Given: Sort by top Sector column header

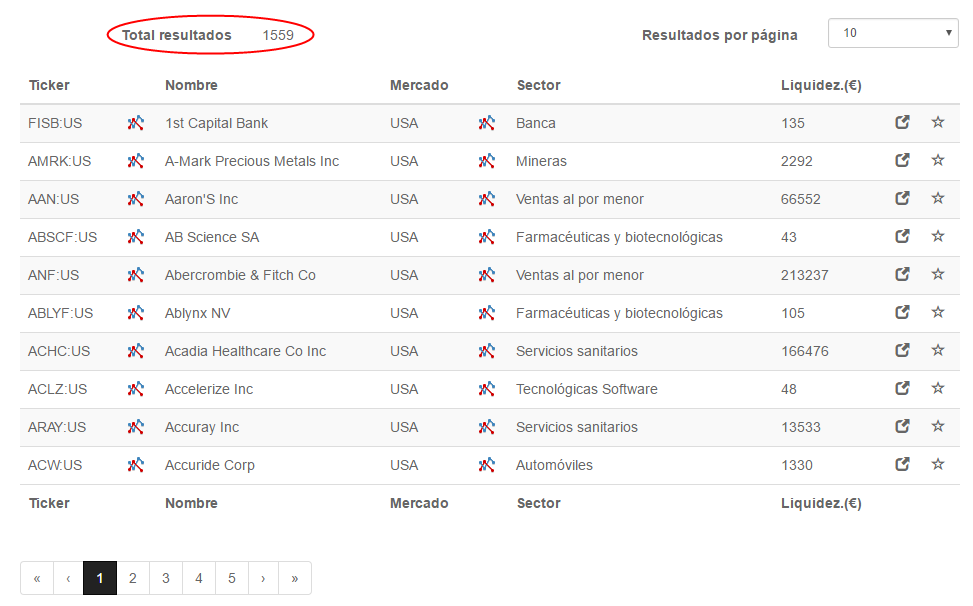Looking at the screenshot, I should pyautogui.click(x=539, y=85).
